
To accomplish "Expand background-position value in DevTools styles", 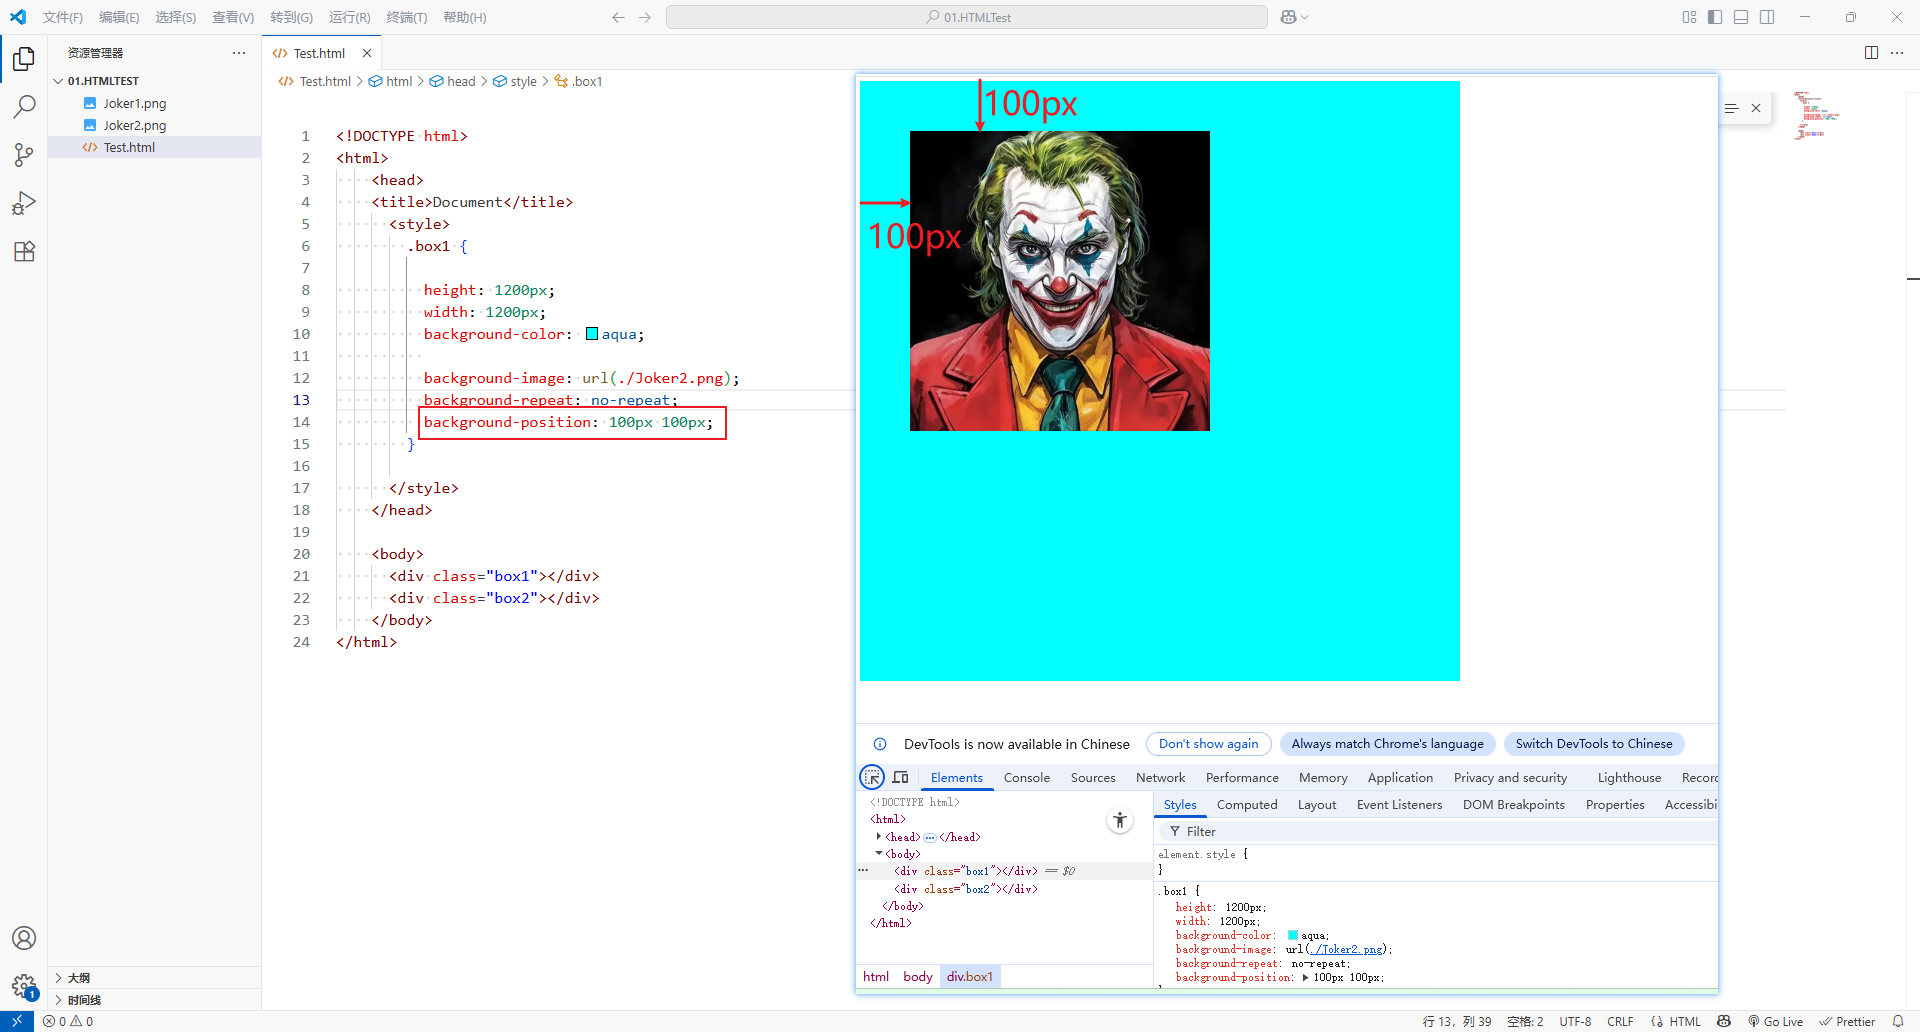I will point(1305,978).
